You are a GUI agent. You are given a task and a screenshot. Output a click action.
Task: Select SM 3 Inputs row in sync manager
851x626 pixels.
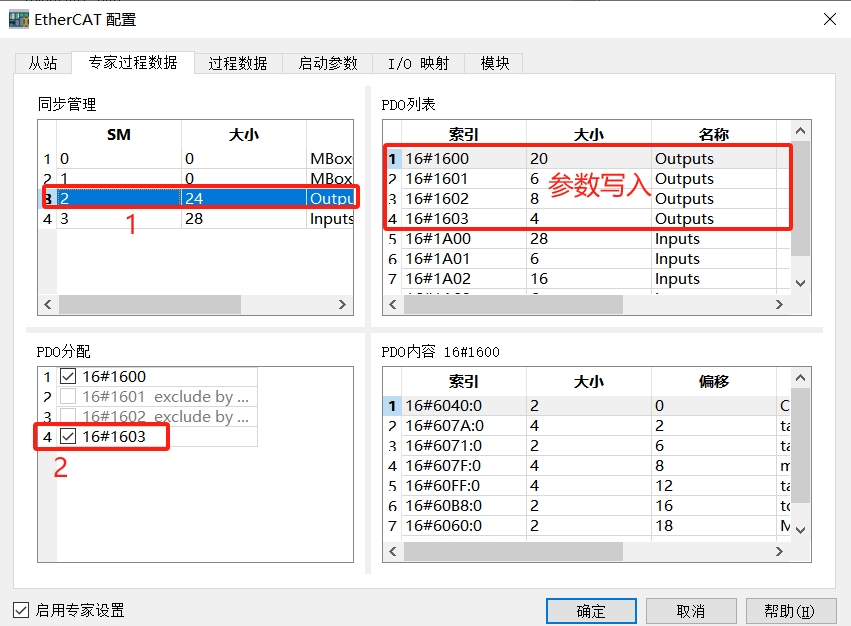(200, 219)
